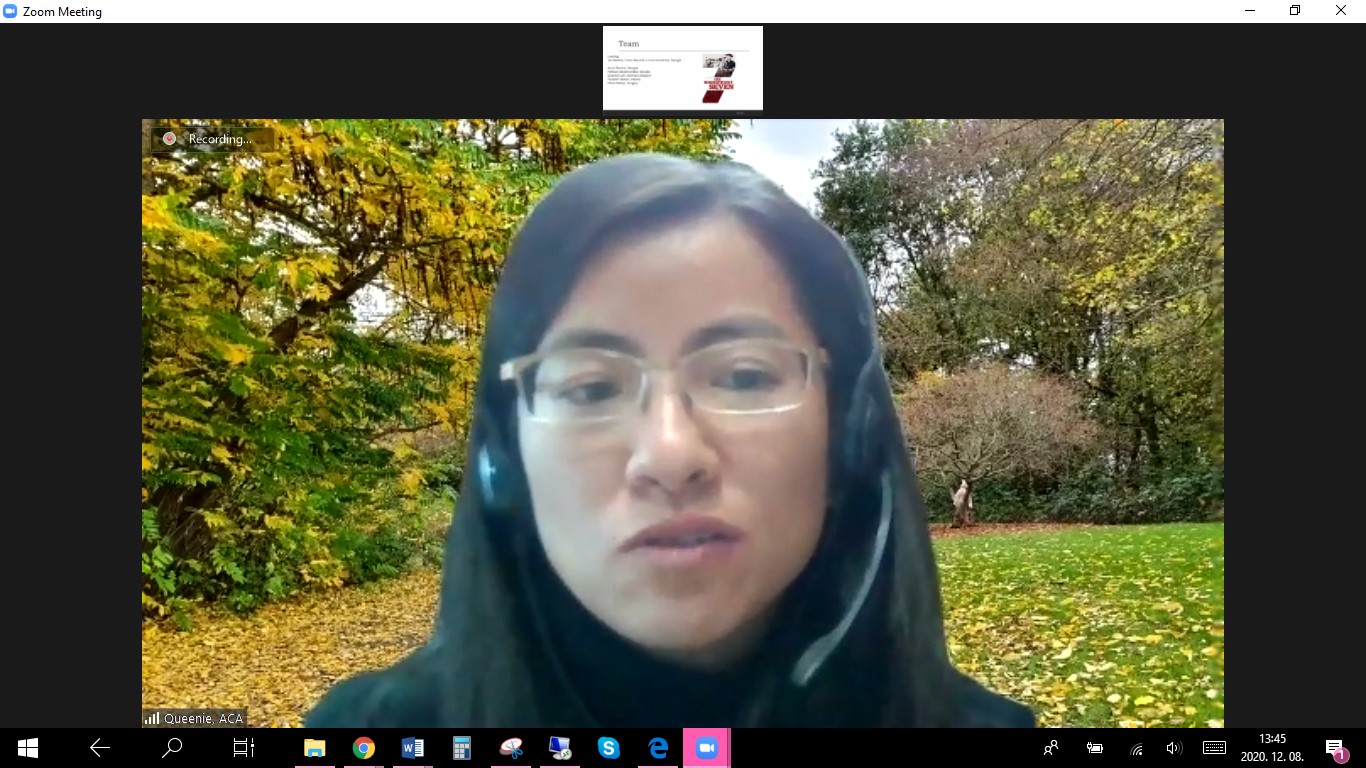This screenshot has height=768, width=1366.
Task: Click the taskbar Back arrow button
Action: 100,748
